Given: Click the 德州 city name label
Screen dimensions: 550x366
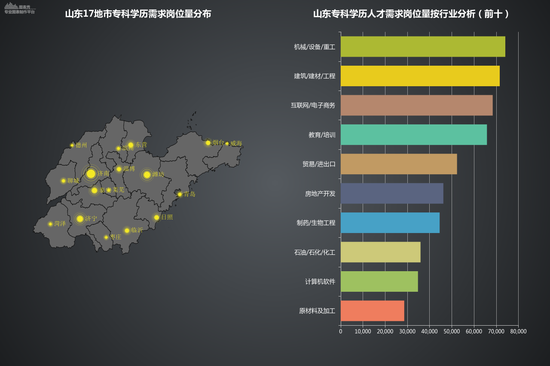Looking at the screenshot, I should click(81, 145).
